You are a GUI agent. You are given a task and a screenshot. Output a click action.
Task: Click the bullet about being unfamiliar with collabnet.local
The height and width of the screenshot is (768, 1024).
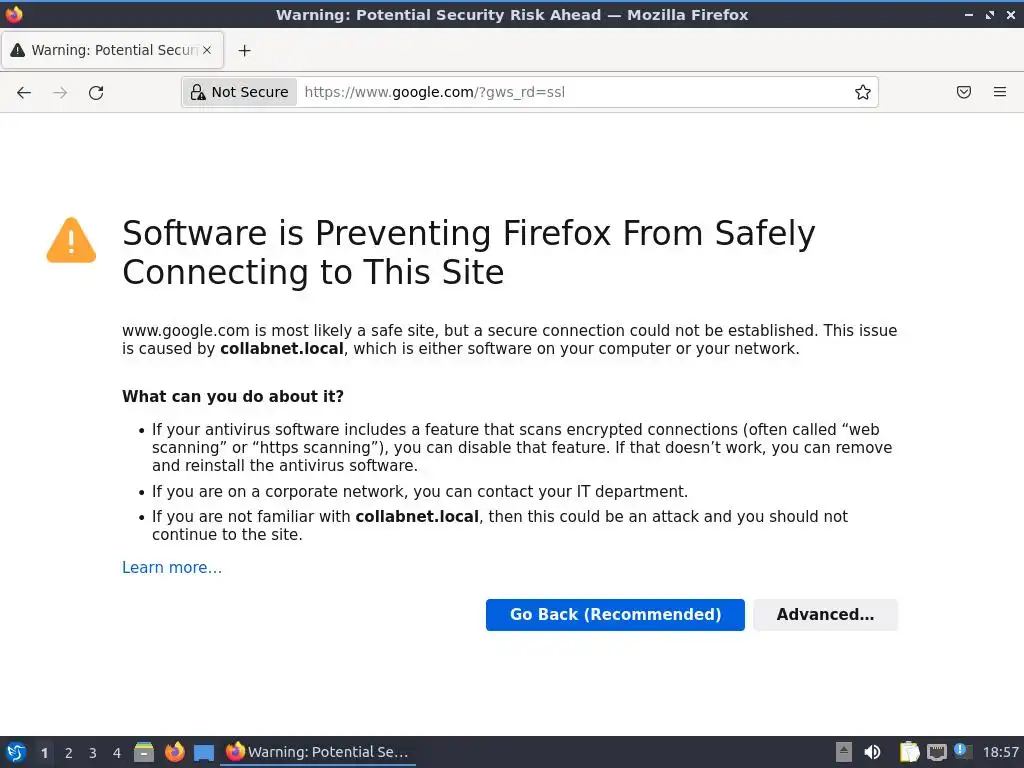[500, 525]
